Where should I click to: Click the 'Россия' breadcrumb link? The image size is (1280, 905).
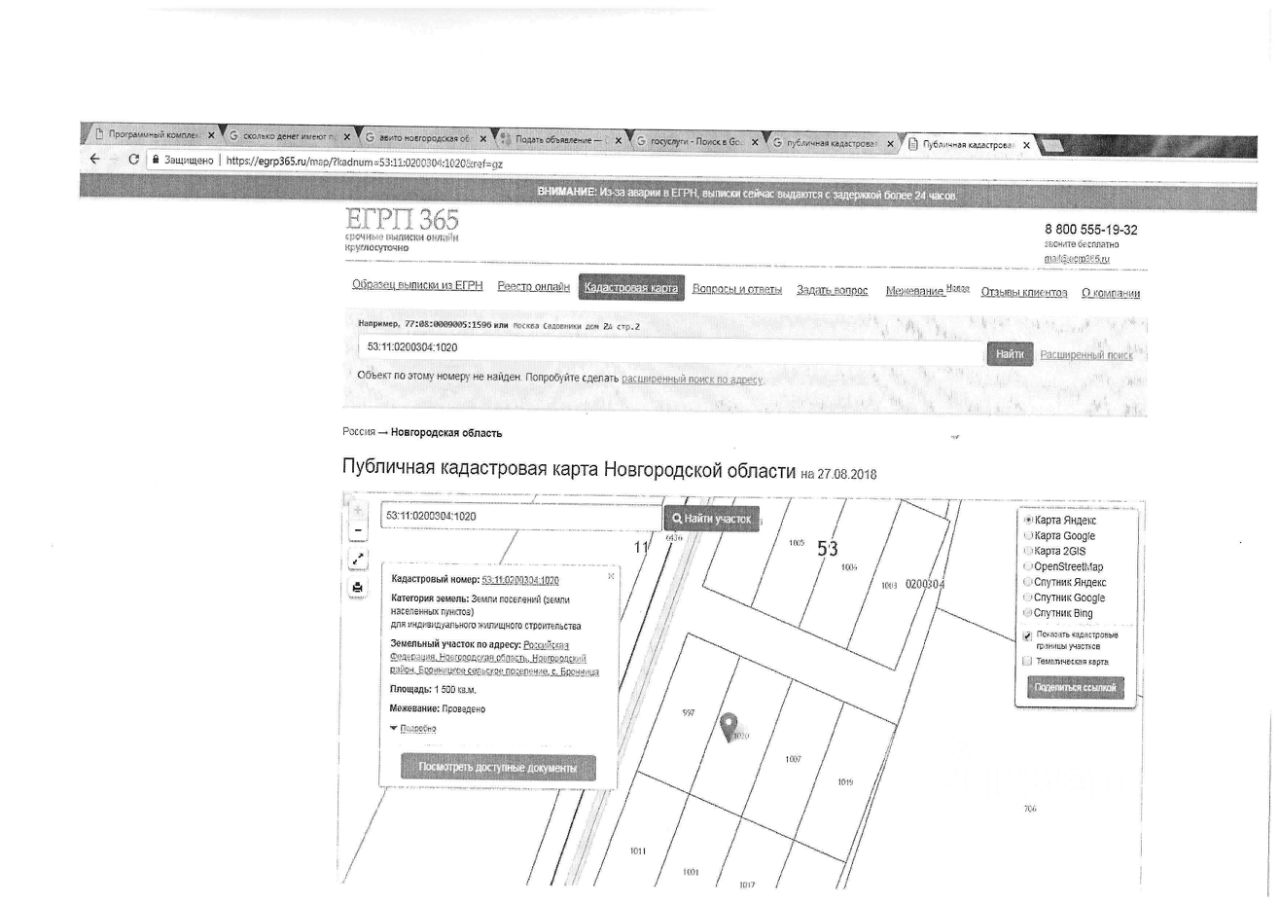click(358, 433)
